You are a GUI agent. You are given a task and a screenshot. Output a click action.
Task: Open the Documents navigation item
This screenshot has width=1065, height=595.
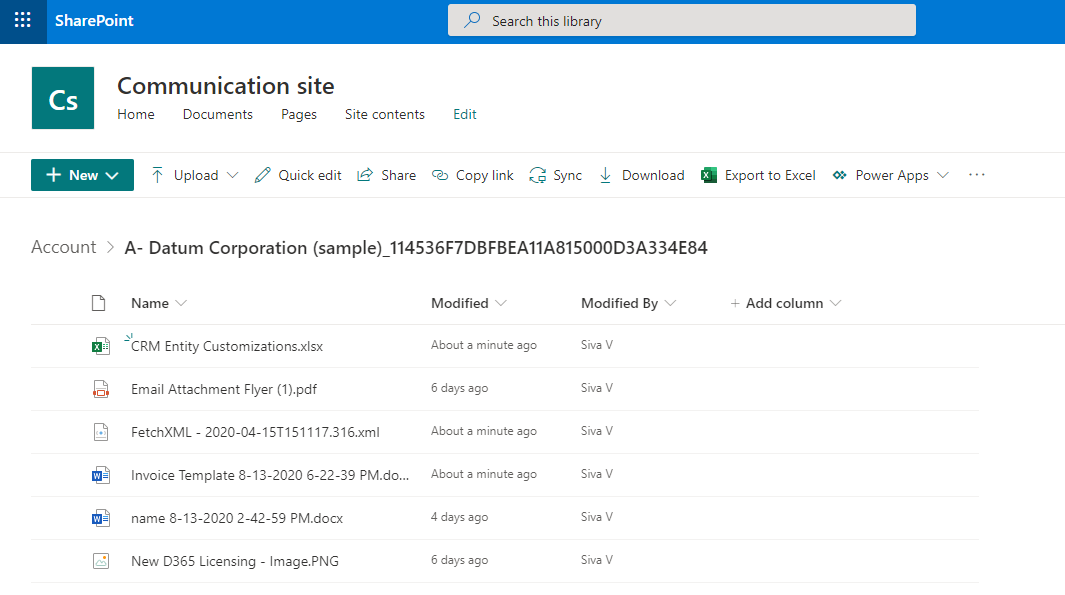pos(217,114)
